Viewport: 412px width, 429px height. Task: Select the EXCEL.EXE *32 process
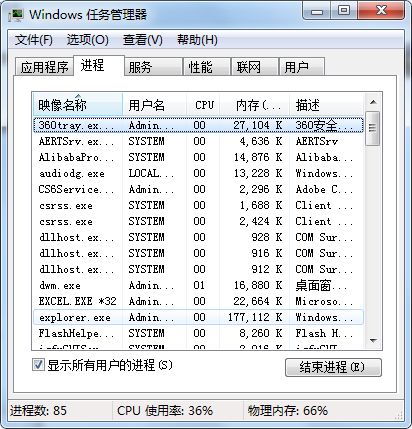coord(198,301)
